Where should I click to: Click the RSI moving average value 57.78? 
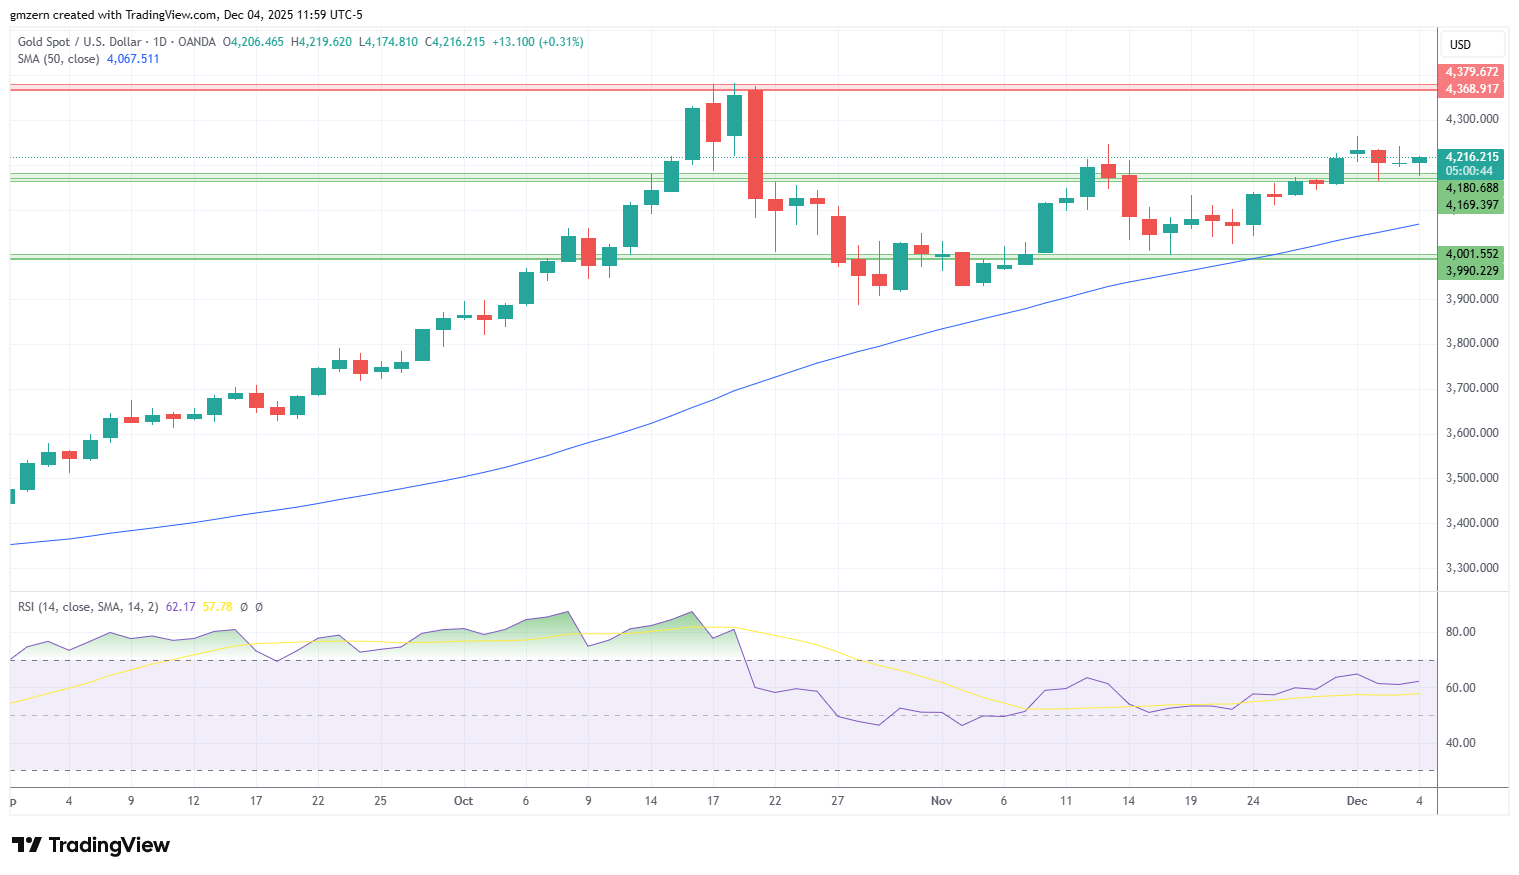(x=217, y=607)
